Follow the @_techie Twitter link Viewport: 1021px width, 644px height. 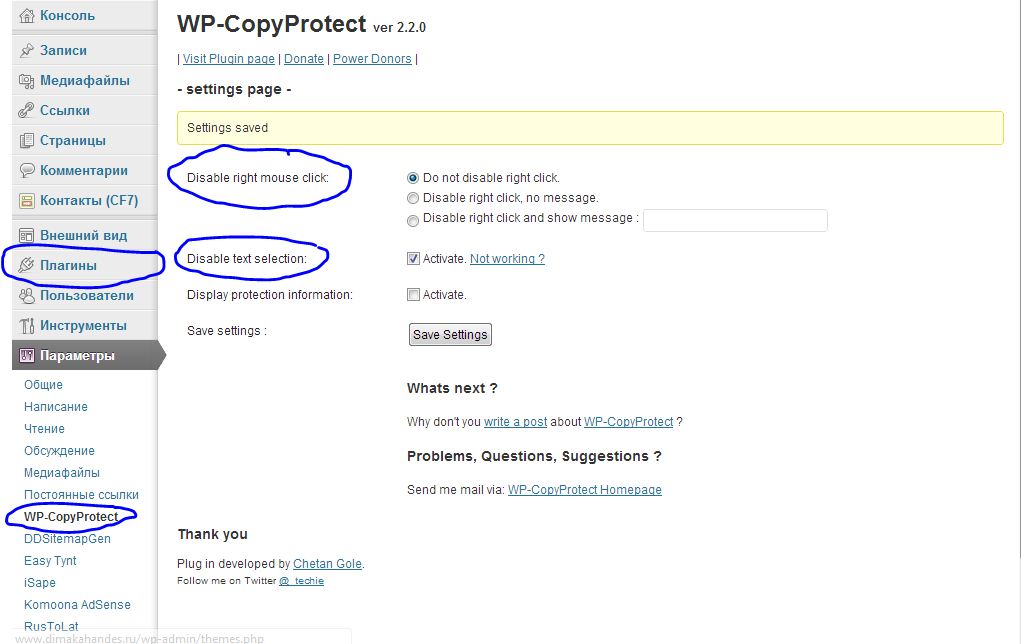tap(301, 581)
